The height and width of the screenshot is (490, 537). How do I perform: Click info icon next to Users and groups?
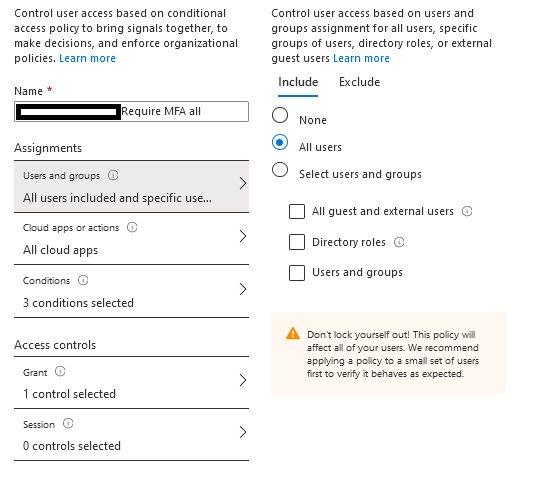pos(113,175)
